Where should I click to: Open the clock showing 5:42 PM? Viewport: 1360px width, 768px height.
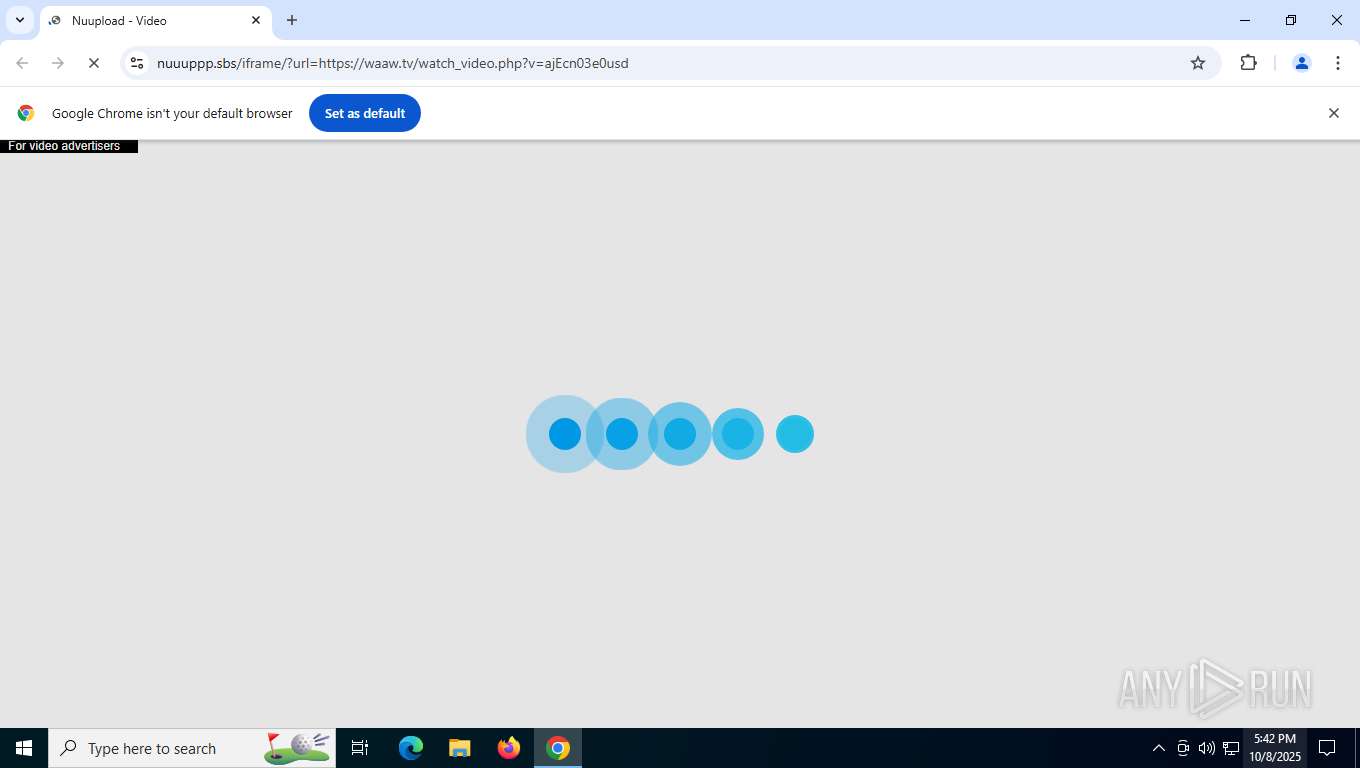[1274, 748]
